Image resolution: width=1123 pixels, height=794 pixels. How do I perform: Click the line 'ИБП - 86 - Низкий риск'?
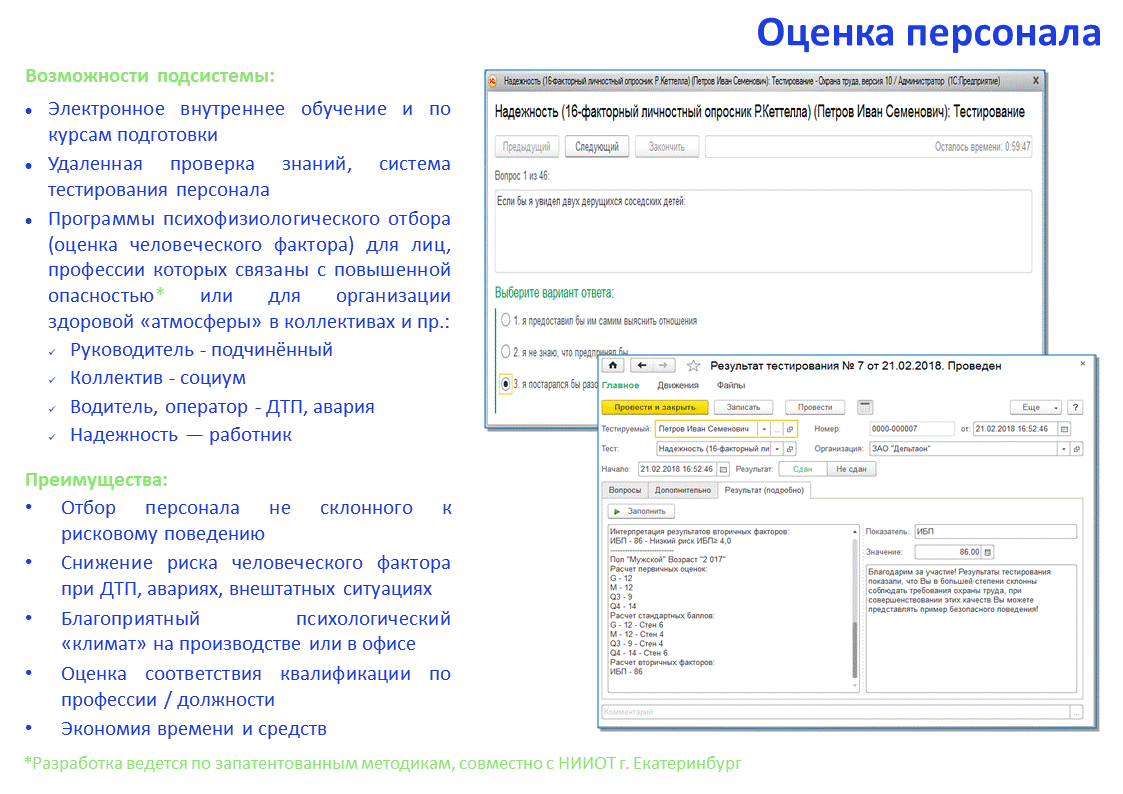(670, 541)
